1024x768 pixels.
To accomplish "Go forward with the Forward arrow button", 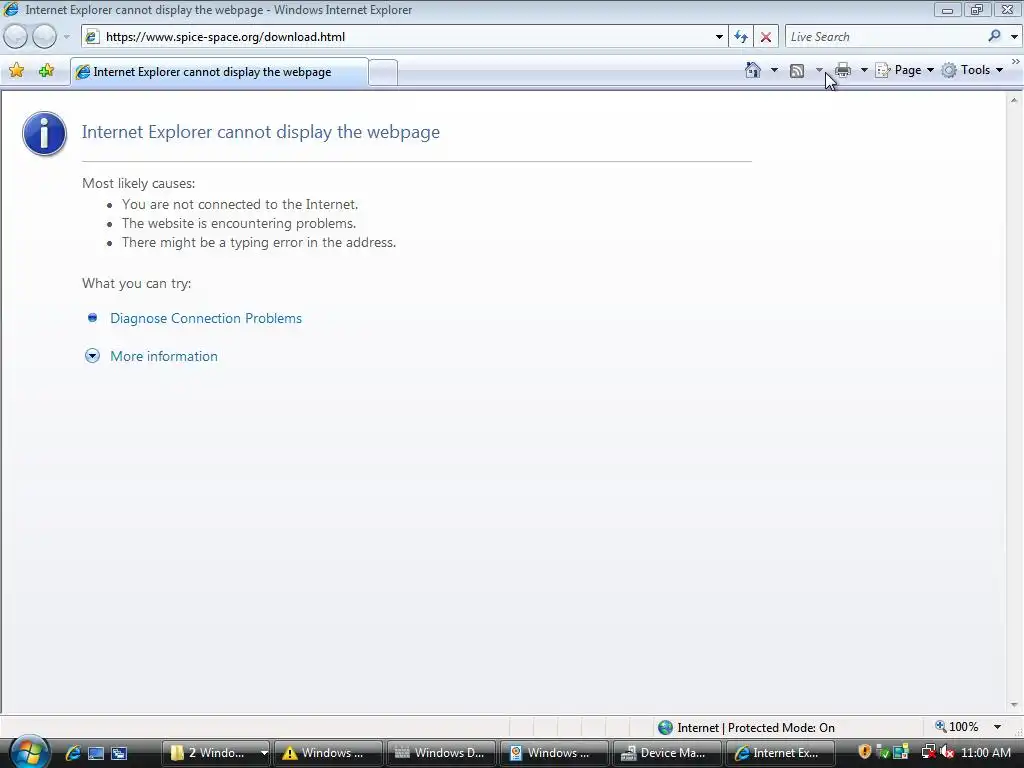I will tap(44, 37).
